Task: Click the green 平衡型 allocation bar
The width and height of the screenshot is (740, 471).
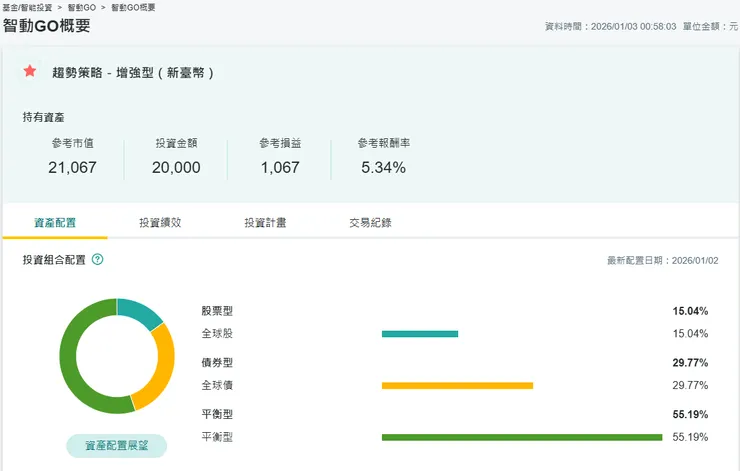Action: tap(522, 437)
